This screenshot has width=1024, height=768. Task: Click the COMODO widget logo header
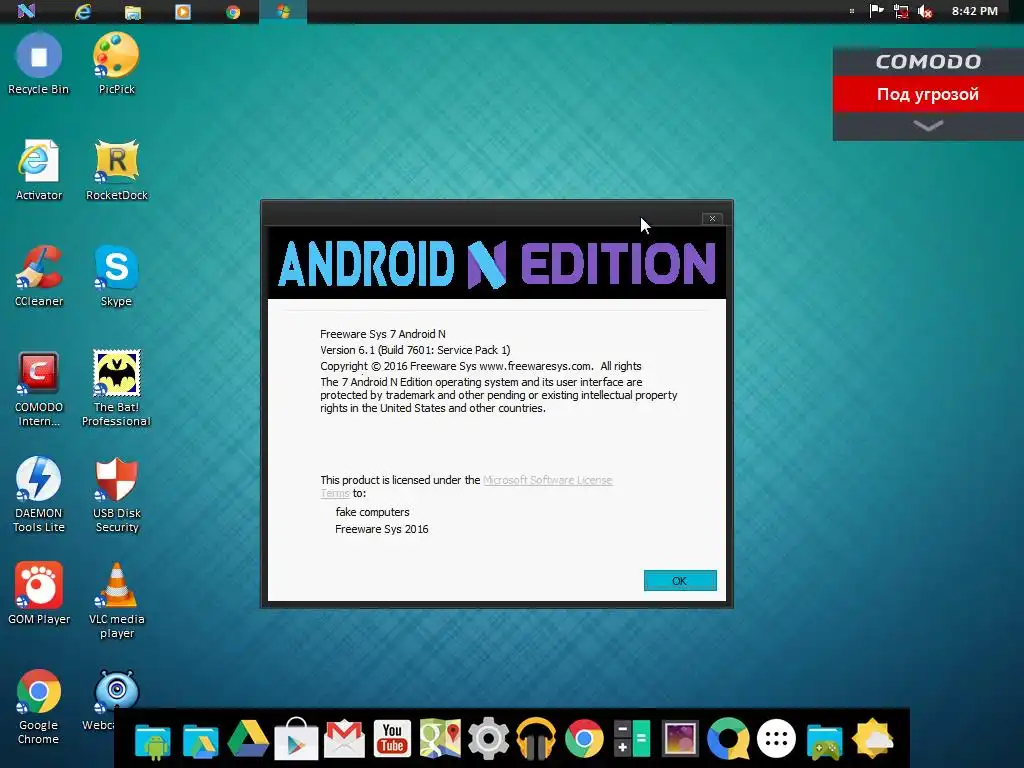tap(928, 61)
